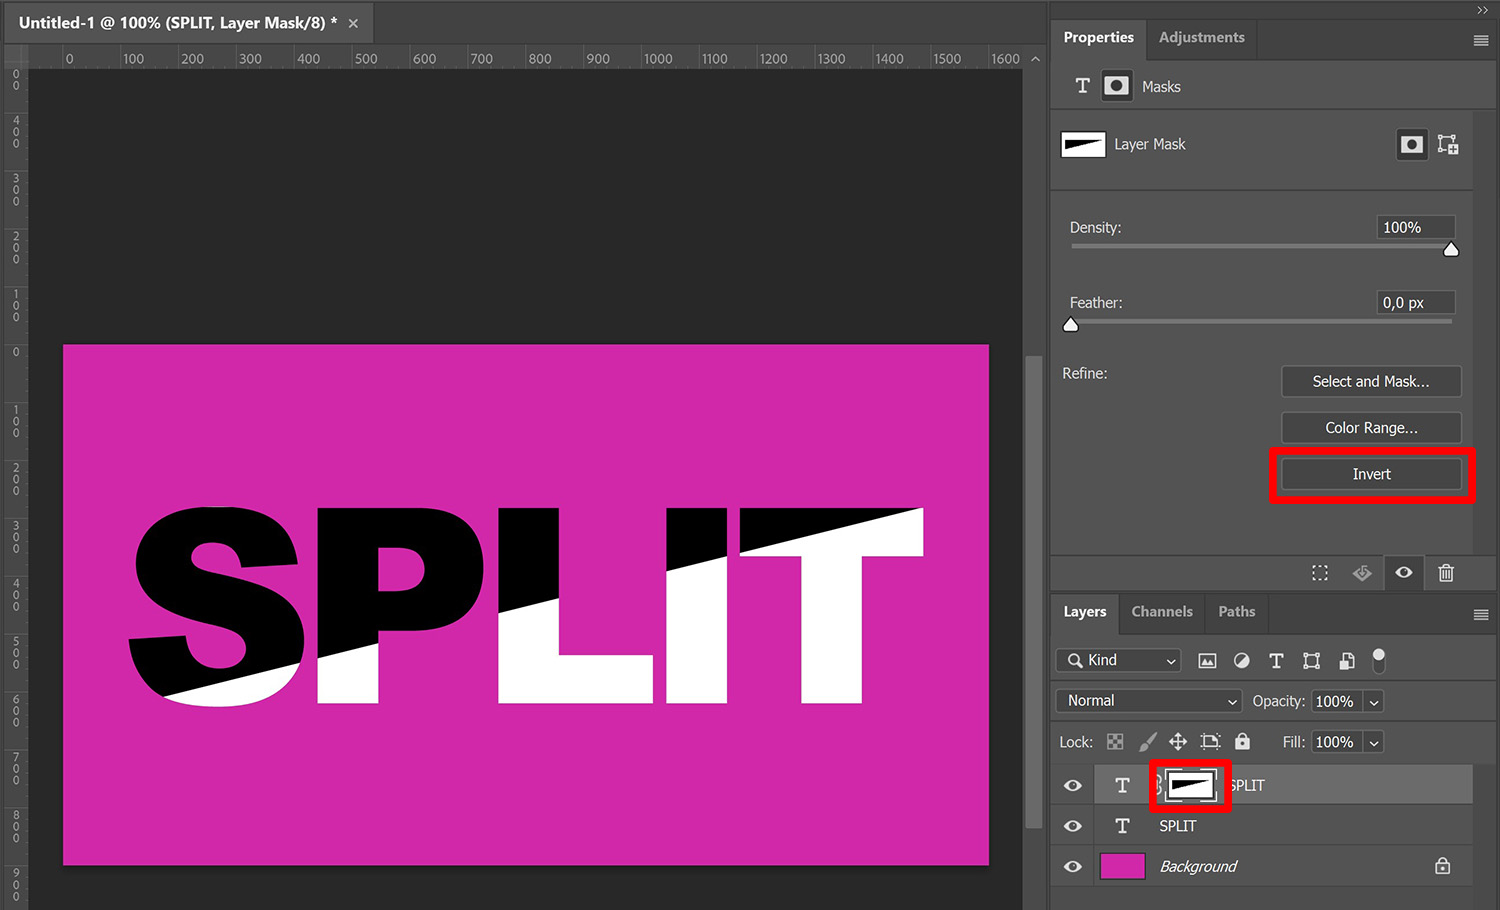Delete the layer mask with trash icon
This screenshot has height=910, width=1500.
[1446, 572]
